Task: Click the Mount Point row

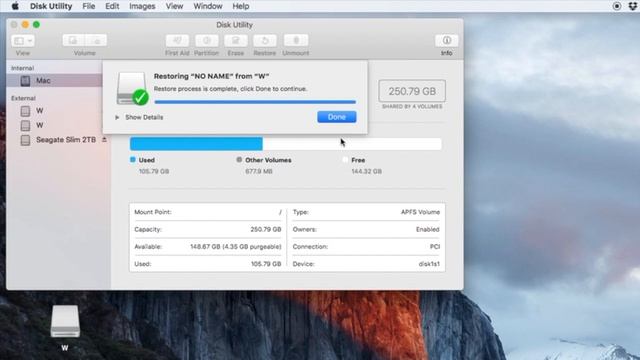Action: 208,212
